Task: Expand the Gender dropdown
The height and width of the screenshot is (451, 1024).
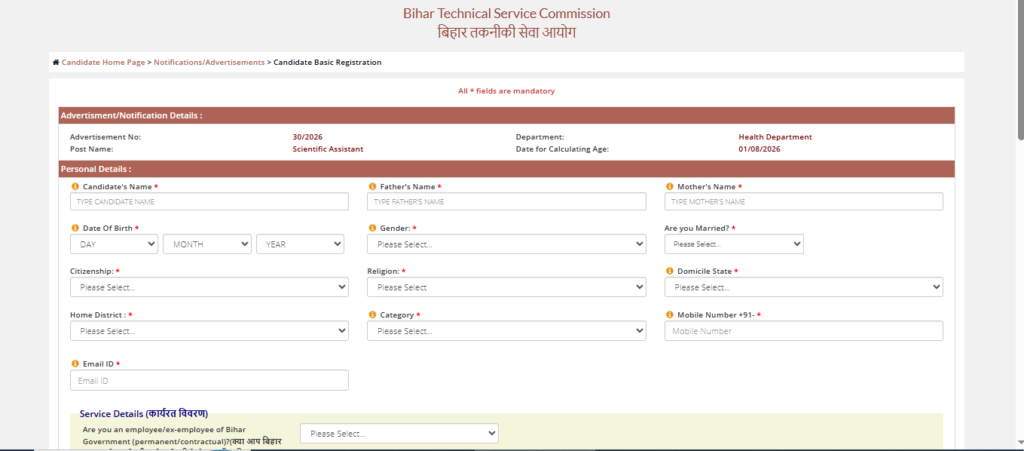Action: 507,244
